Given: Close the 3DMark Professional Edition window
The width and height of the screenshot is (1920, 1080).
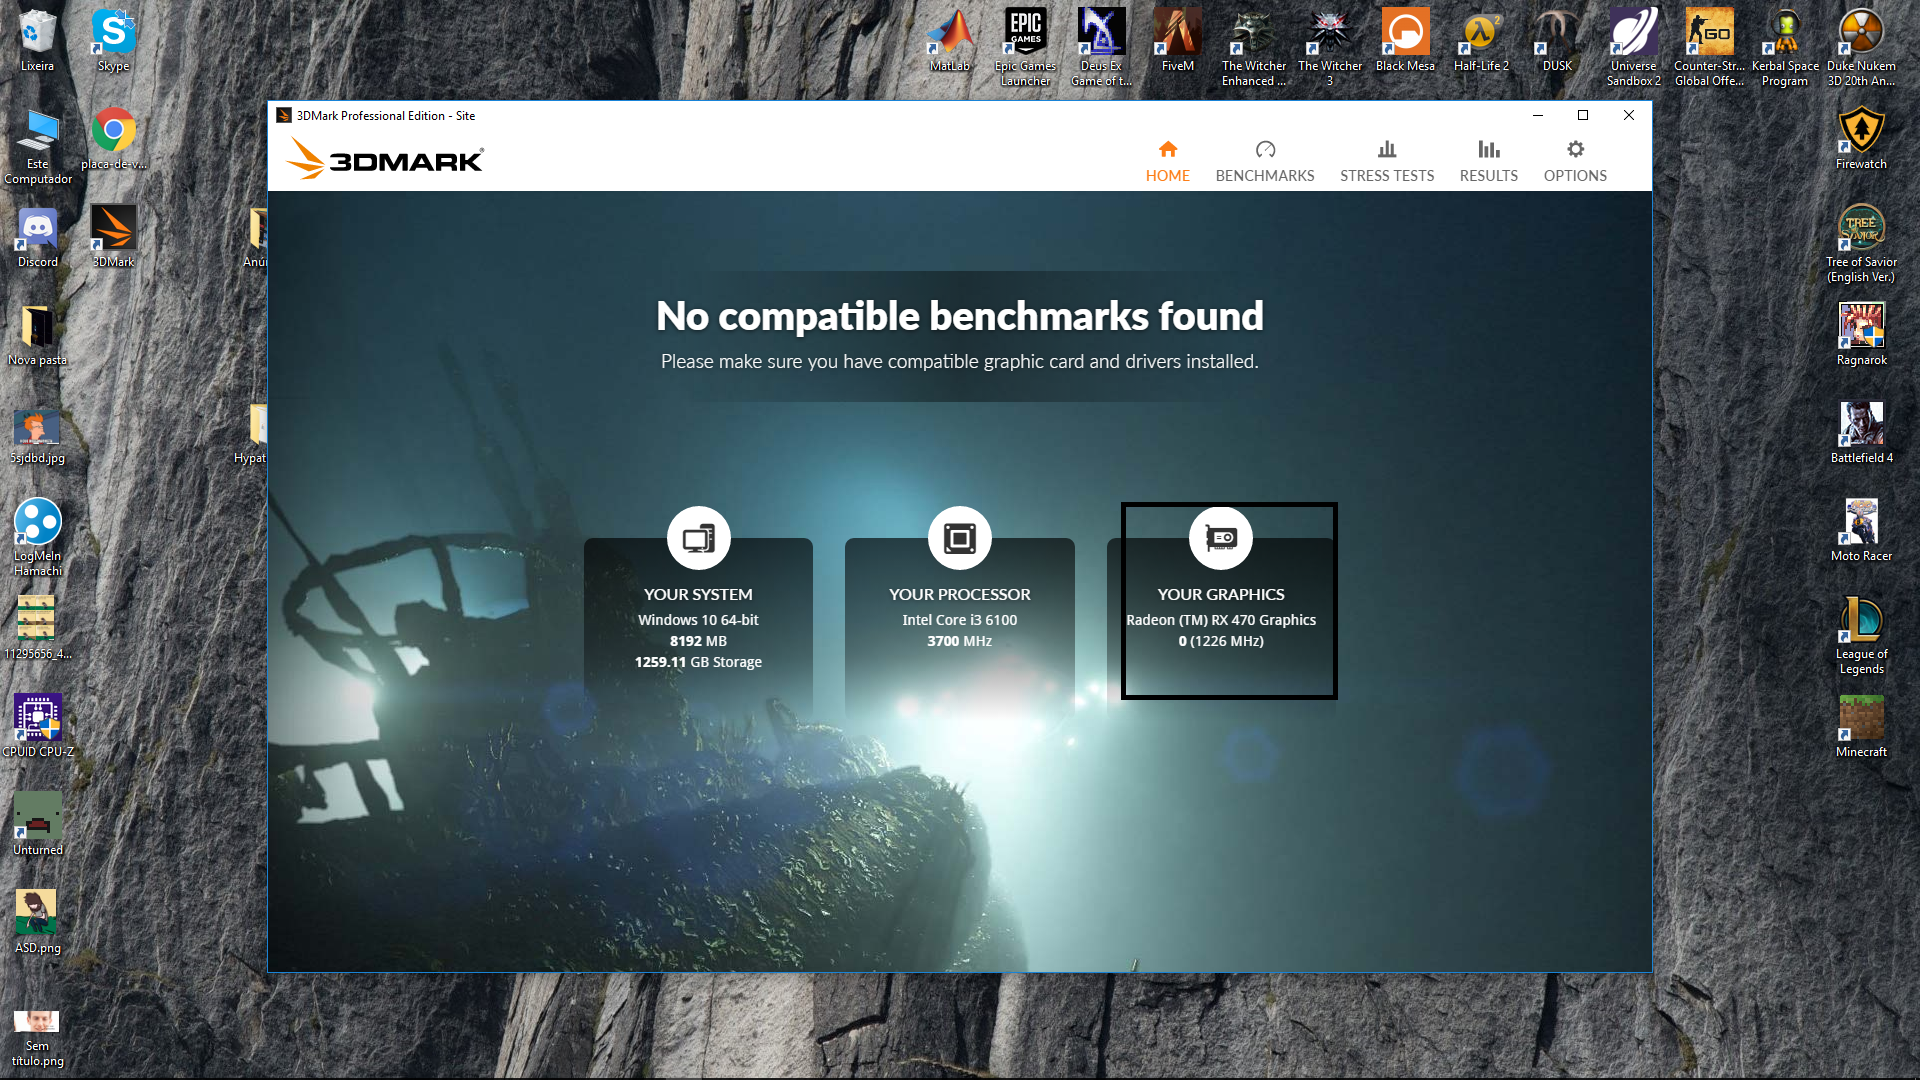Looking at the screenshot, I should pos(1629,115).
